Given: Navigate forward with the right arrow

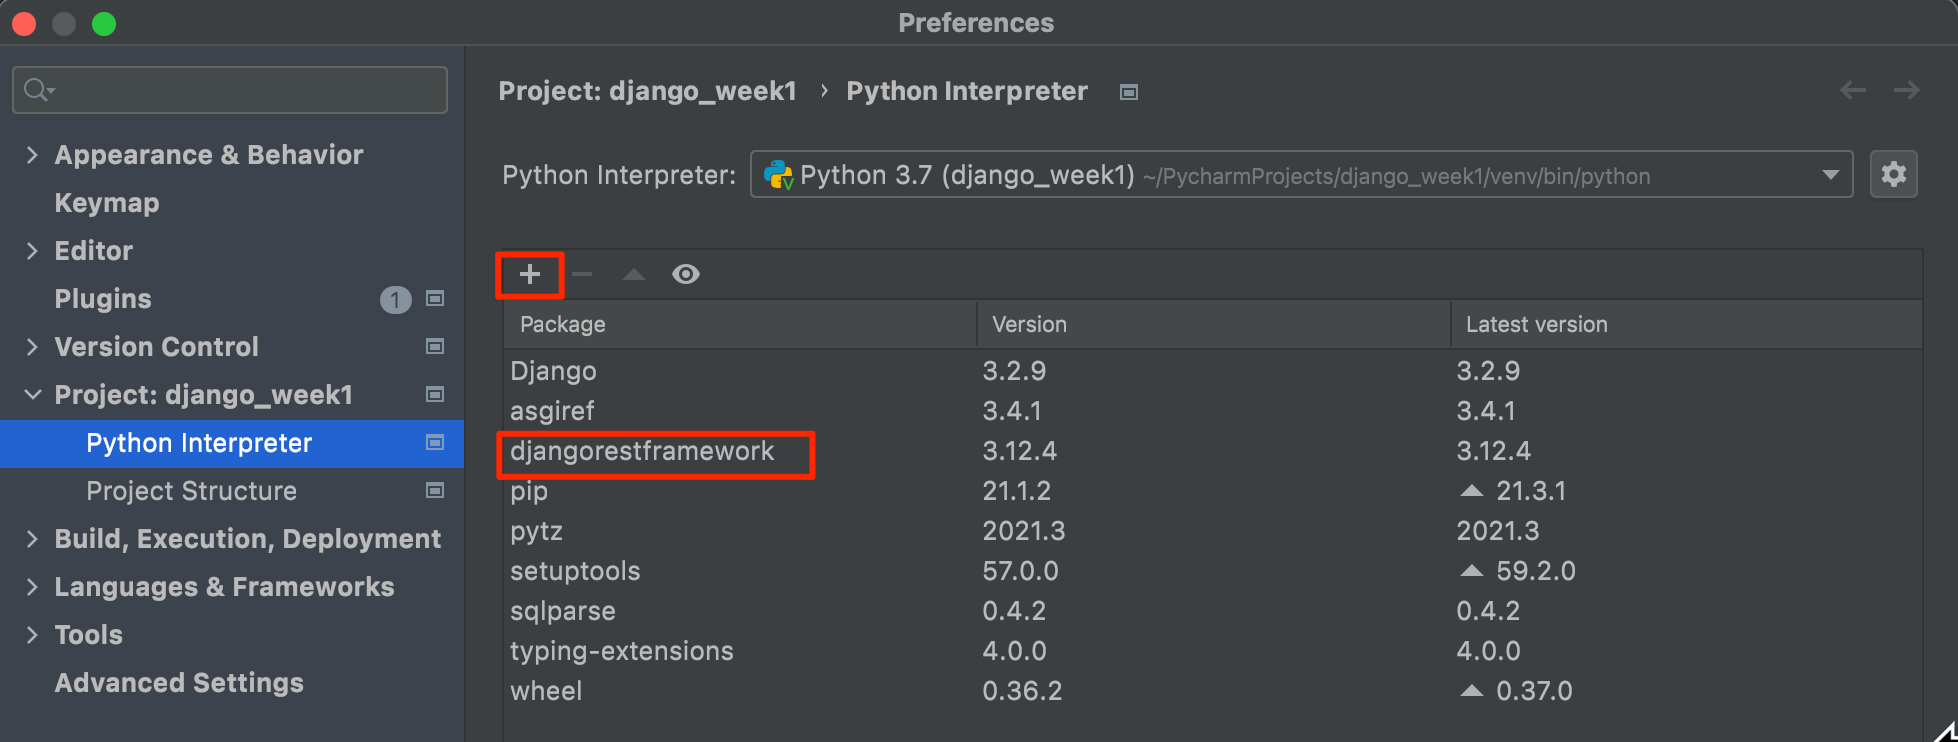Looking at the screenshot, I should point(1907,91).
